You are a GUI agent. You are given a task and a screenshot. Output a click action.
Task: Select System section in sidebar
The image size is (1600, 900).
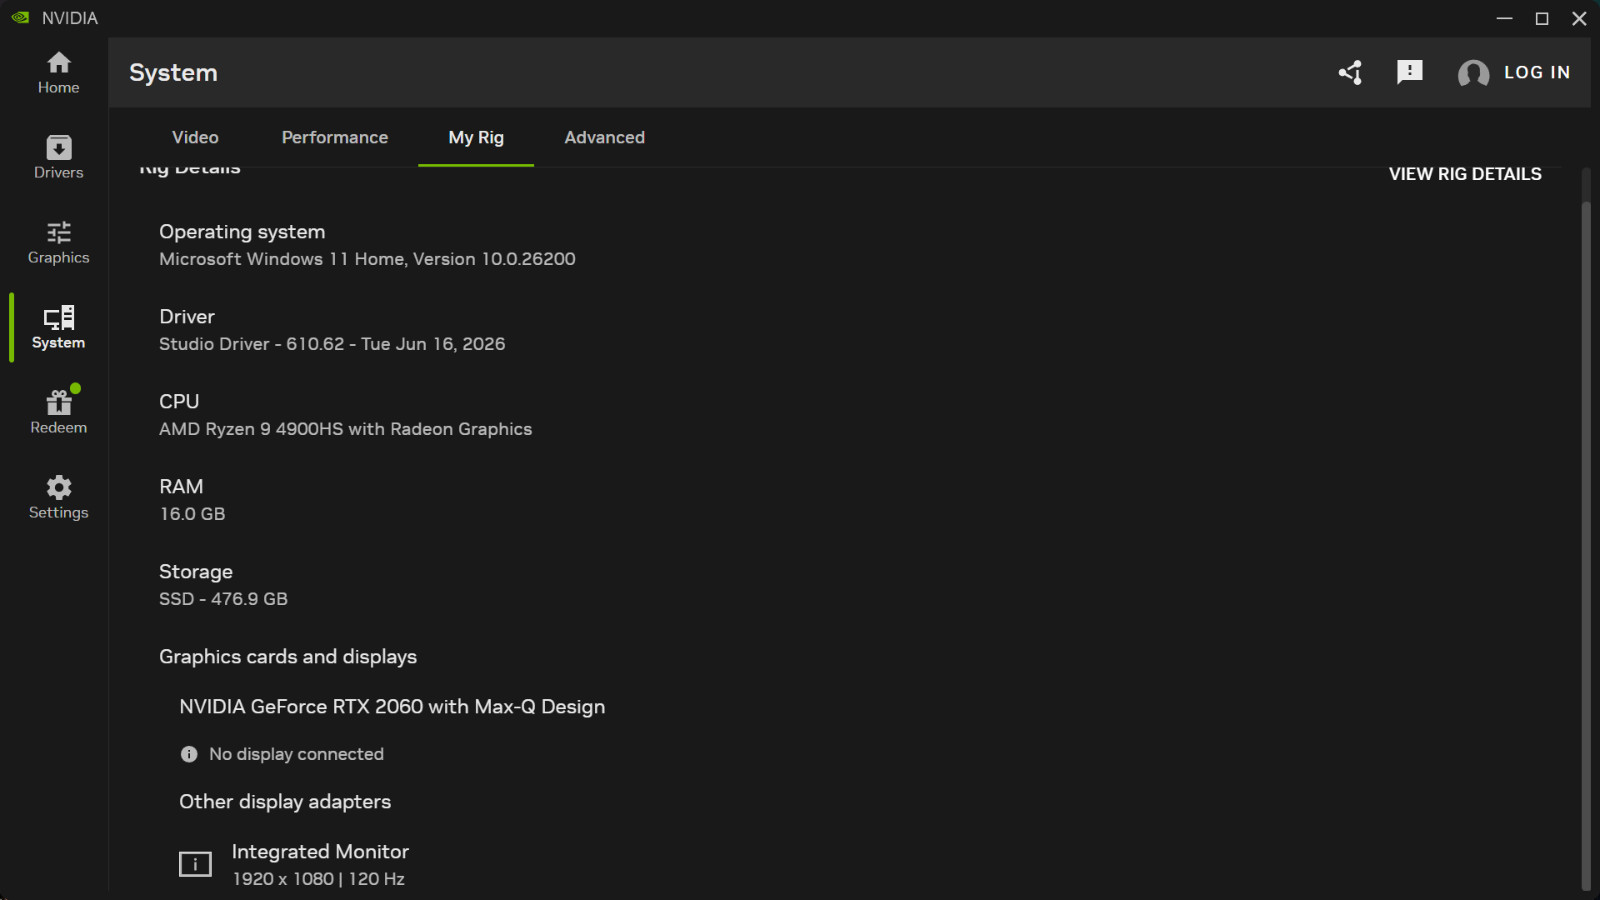point(58,328)
